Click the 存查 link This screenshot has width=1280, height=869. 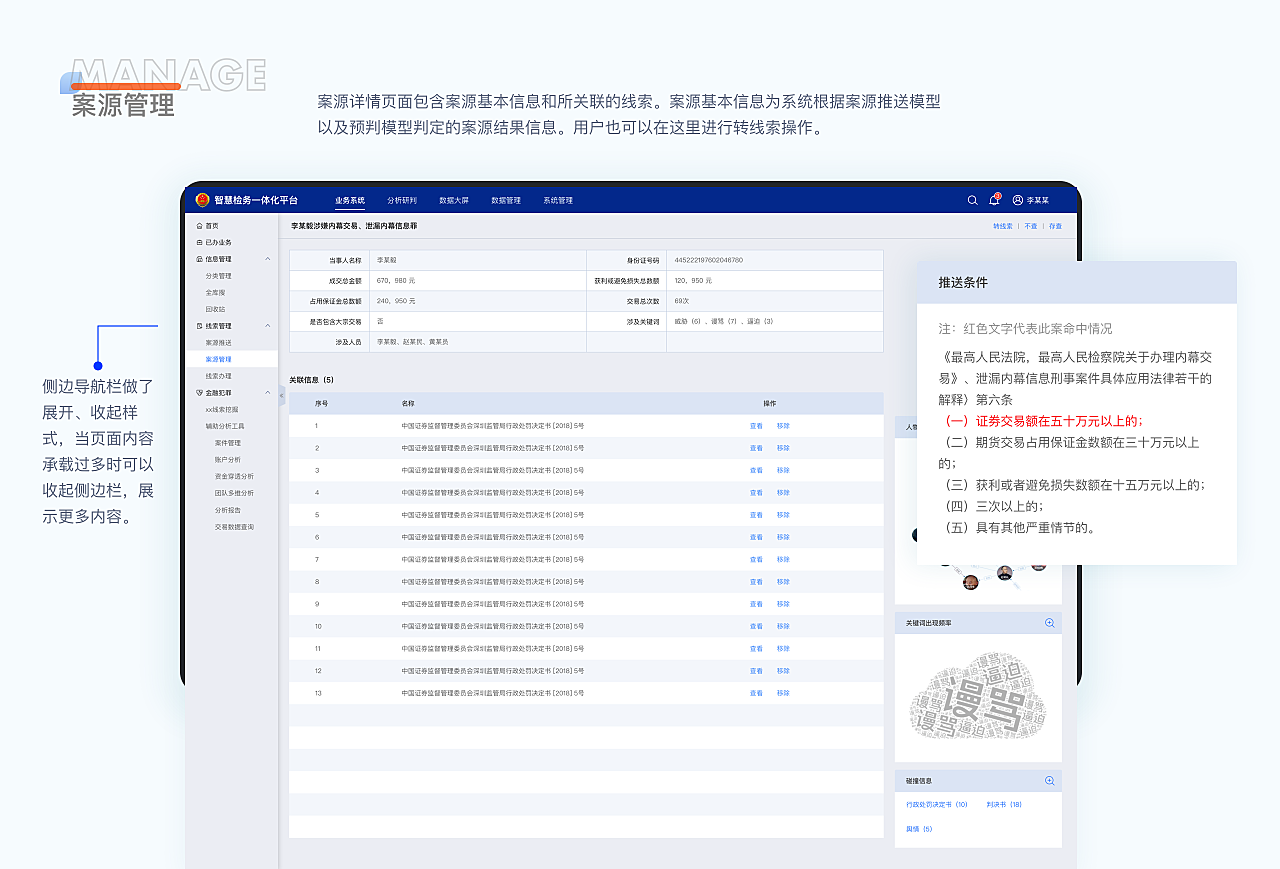[1056, 226]
